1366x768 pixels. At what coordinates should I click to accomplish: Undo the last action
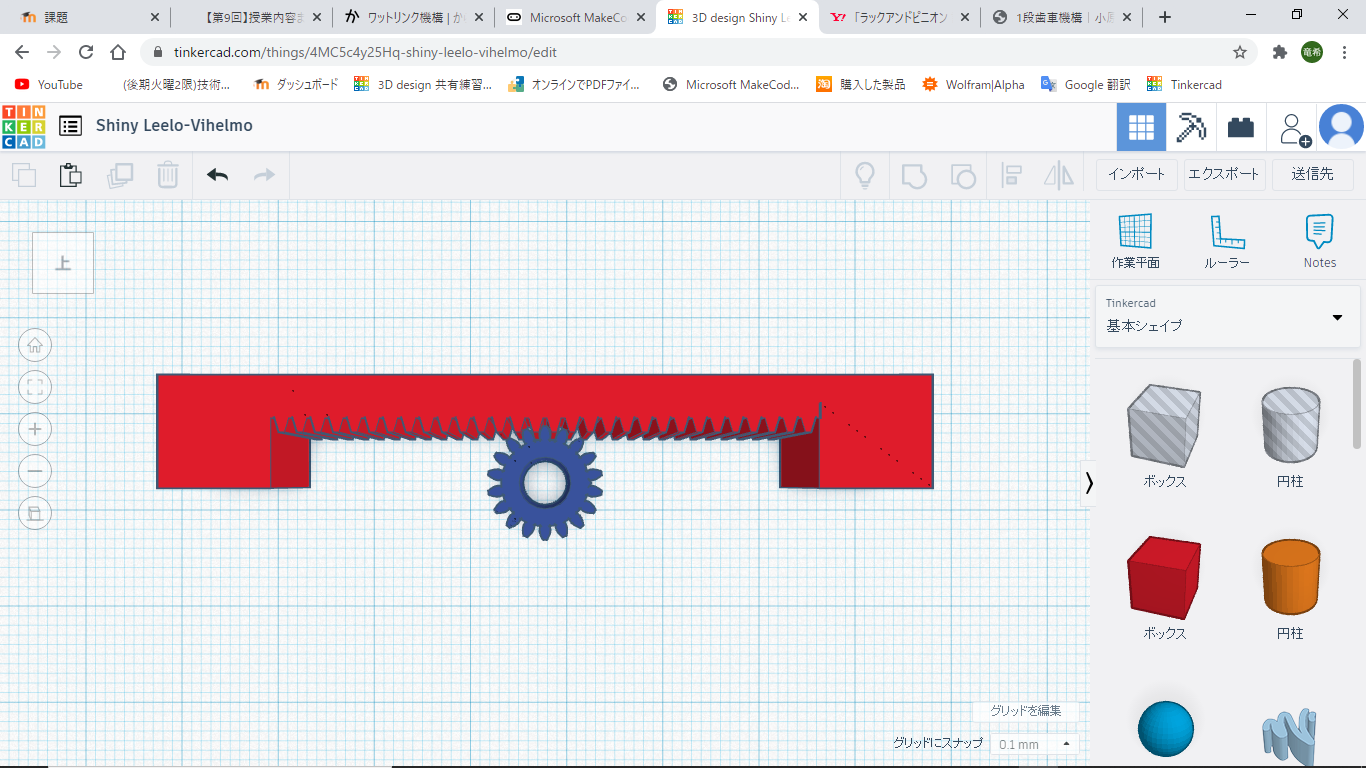(x=217, y=175)
